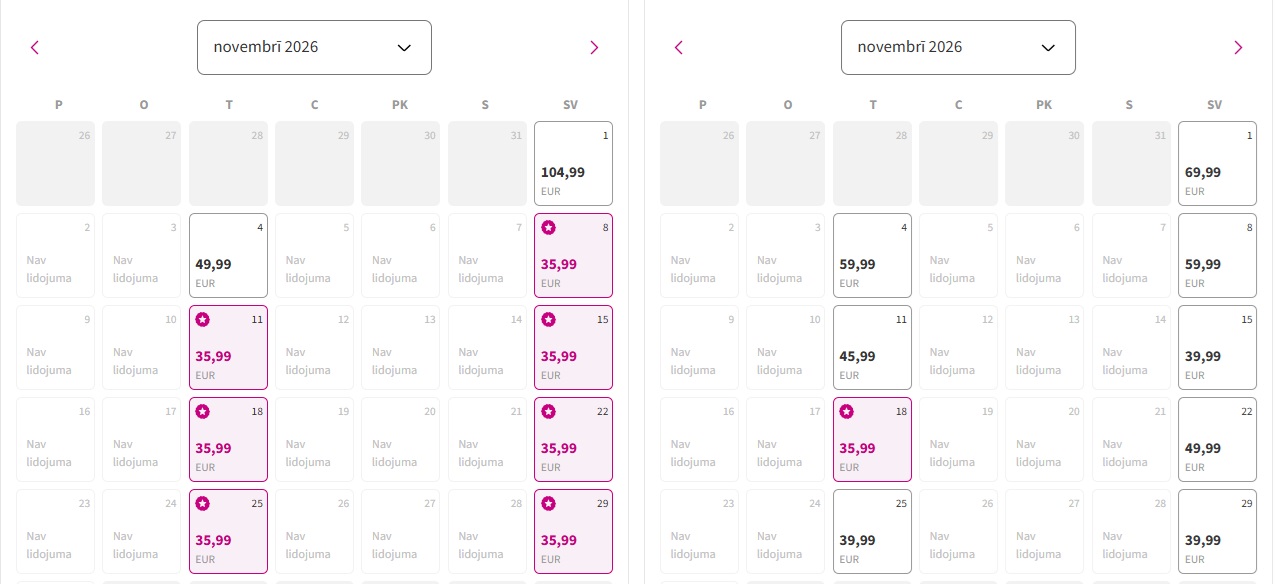
Task: Open right calendar novembrī 2026 month dropdown
Action: click(957, 47)
